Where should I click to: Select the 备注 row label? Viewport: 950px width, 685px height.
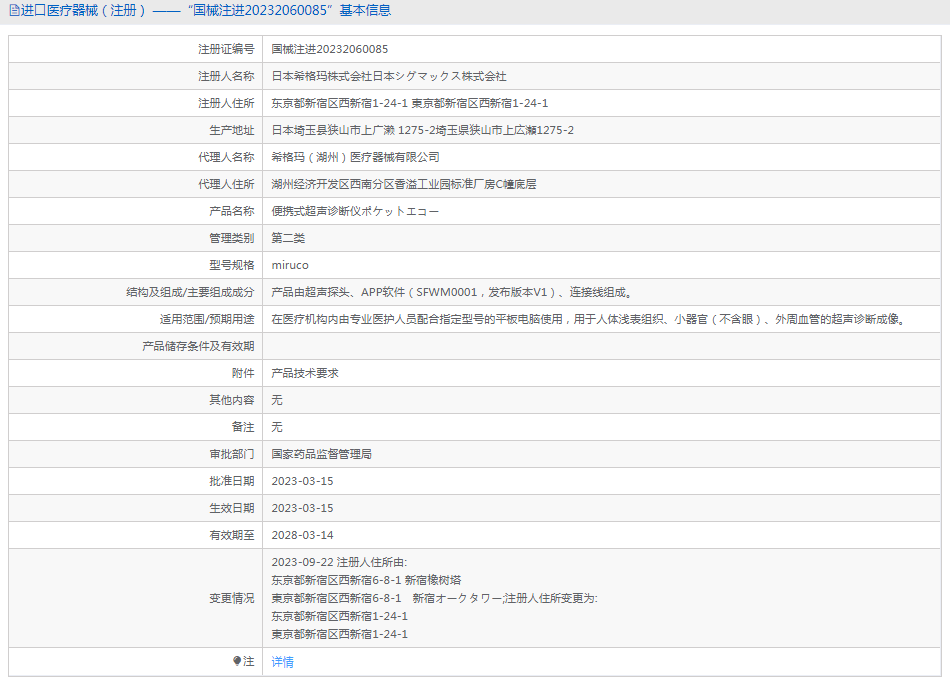tap(243, 427)
